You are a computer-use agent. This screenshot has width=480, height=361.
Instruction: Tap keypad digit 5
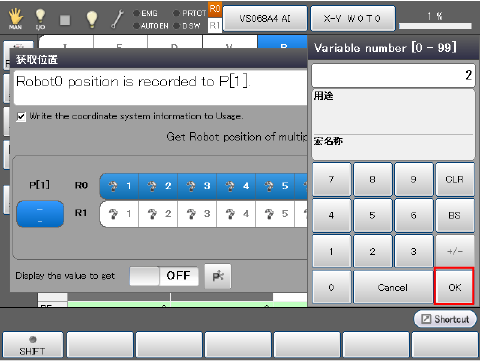(x=373, y=215)
